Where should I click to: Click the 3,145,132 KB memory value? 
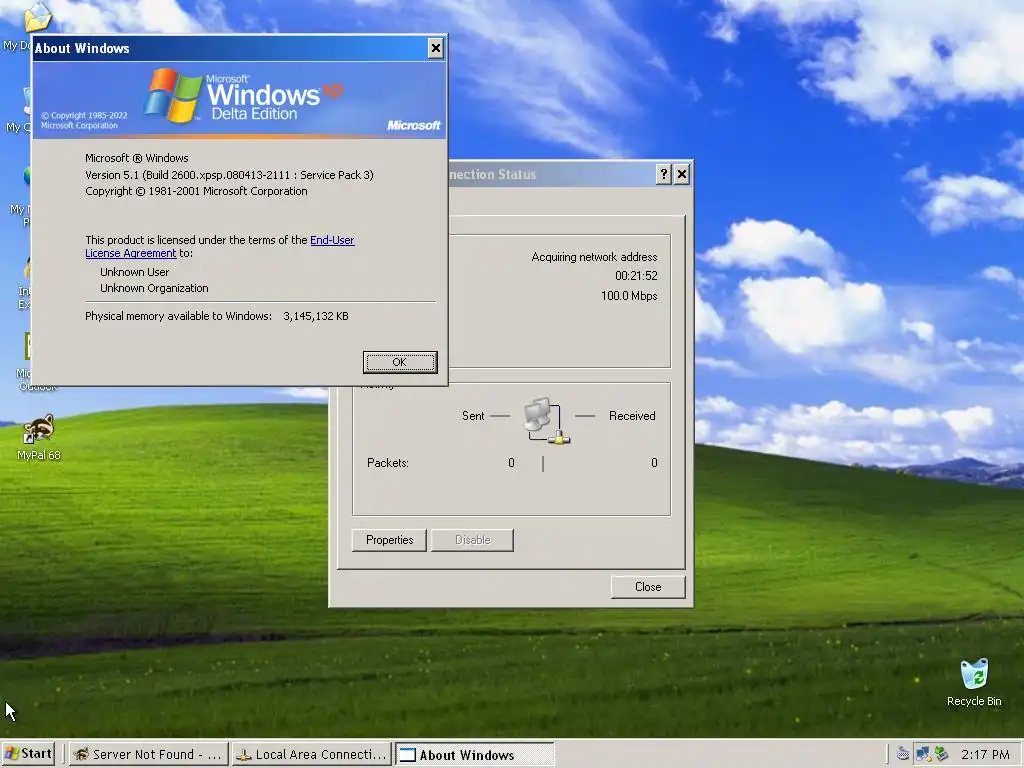tap(315, 316)
